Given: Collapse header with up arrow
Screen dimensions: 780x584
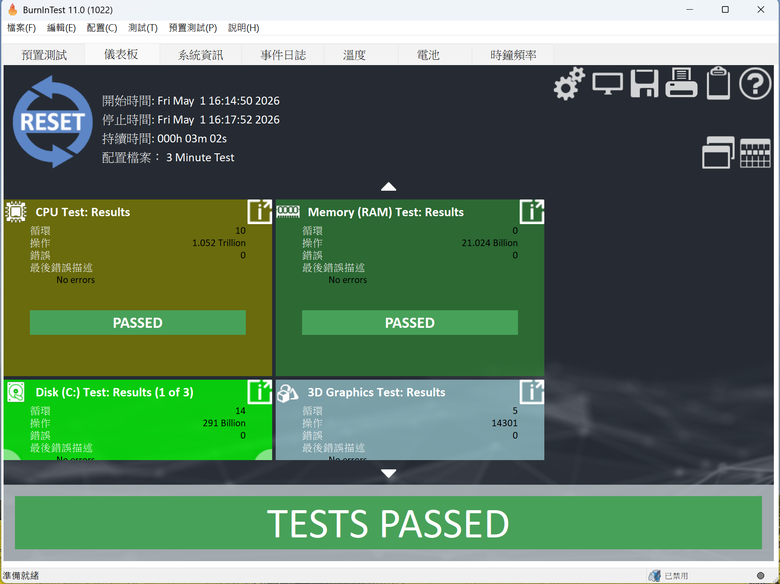Looking at the screenshot, I should click(x=389, y=187).
